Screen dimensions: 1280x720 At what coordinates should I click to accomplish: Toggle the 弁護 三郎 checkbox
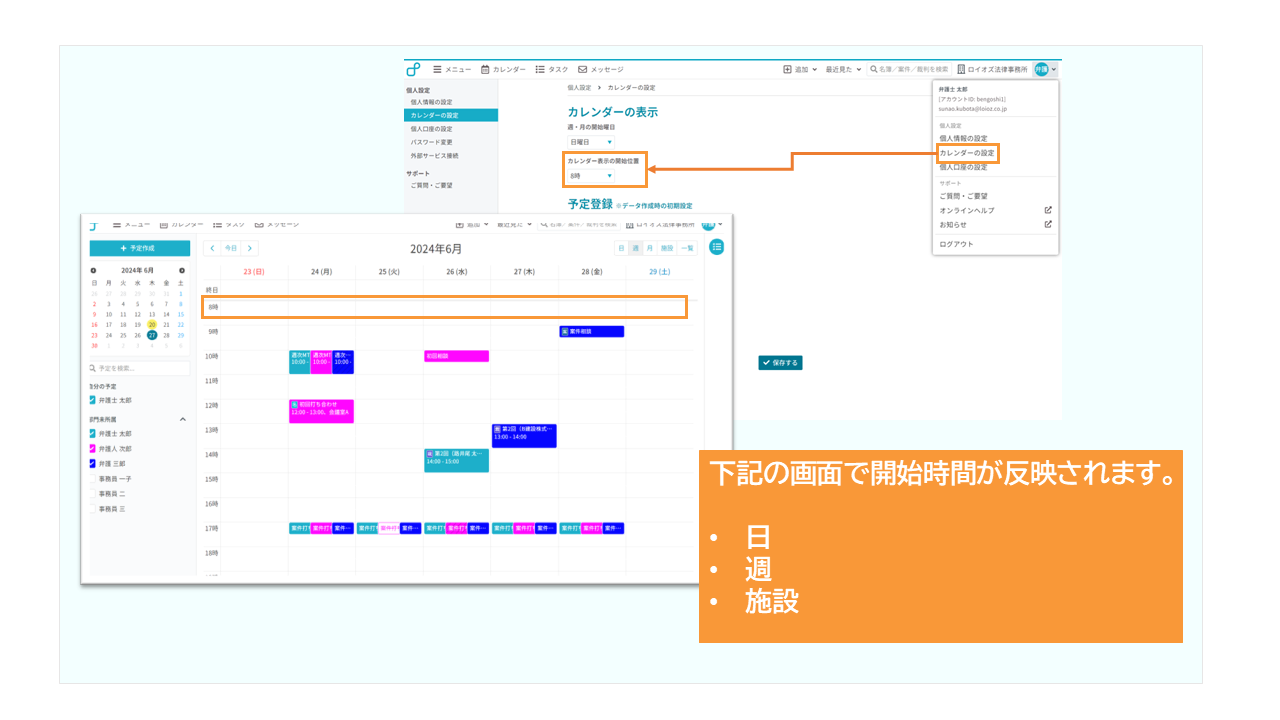click(x=93, y=464)
